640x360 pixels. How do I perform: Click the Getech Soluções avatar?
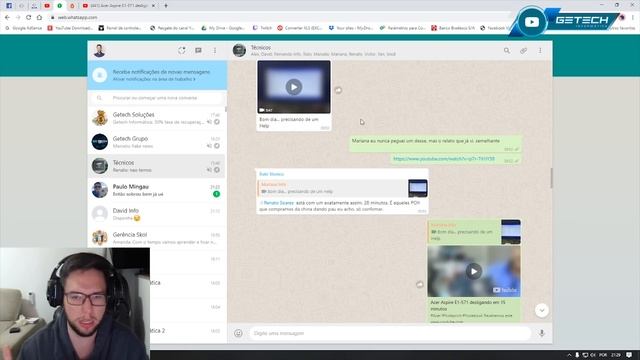(100, 118)
